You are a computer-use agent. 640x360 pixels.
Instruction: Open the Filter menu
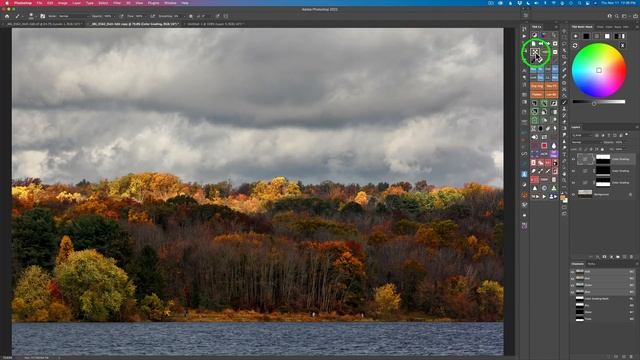[117, 3]
